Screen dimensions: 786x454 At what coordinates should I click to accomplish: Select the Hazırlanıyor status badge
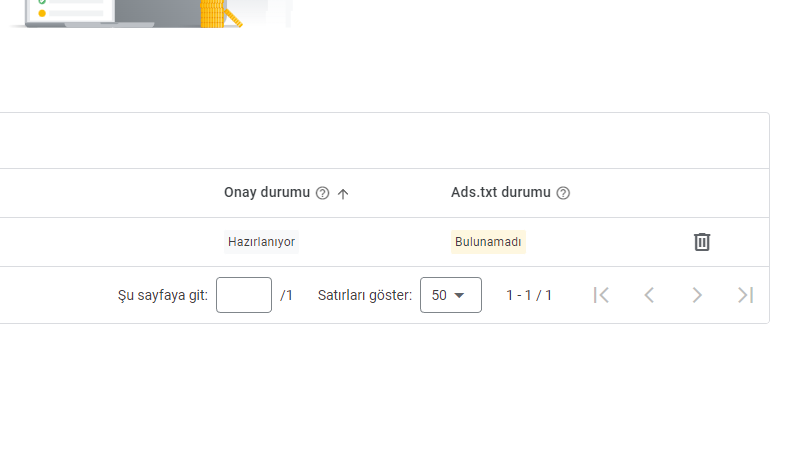click(x=261, y=242)
